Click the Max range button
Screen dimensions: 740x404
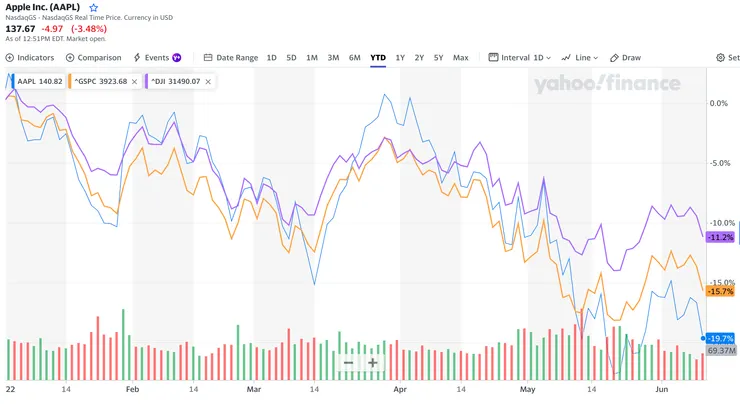click(x=460, y=57)
